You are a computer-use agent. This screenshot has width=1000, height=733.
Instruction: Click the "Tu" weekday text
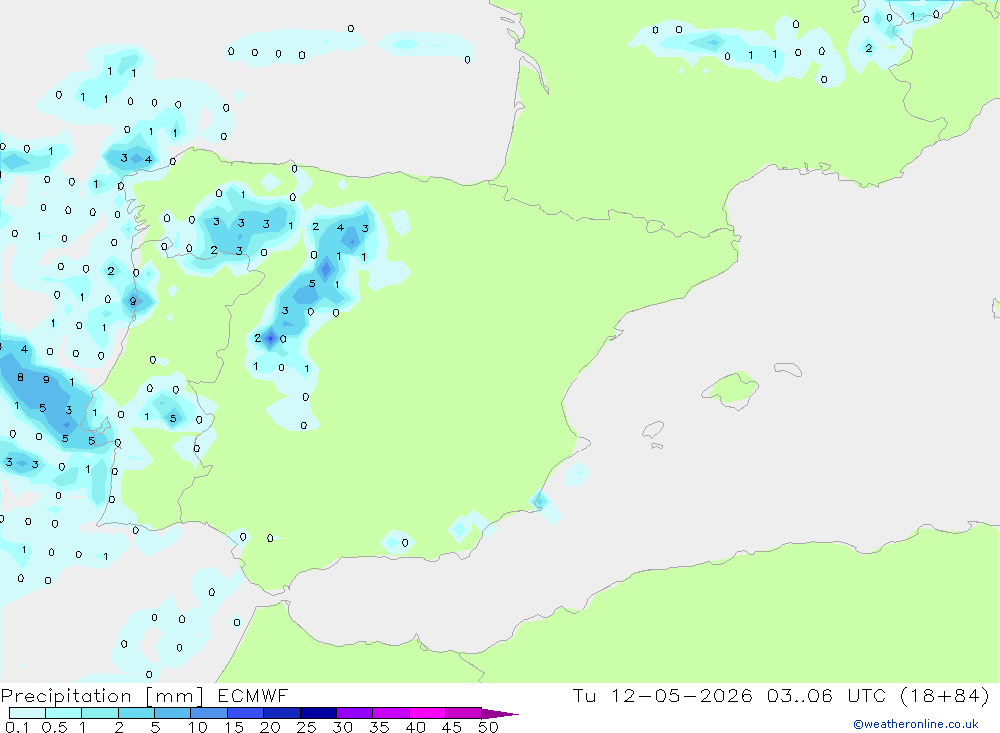point(584,695)
